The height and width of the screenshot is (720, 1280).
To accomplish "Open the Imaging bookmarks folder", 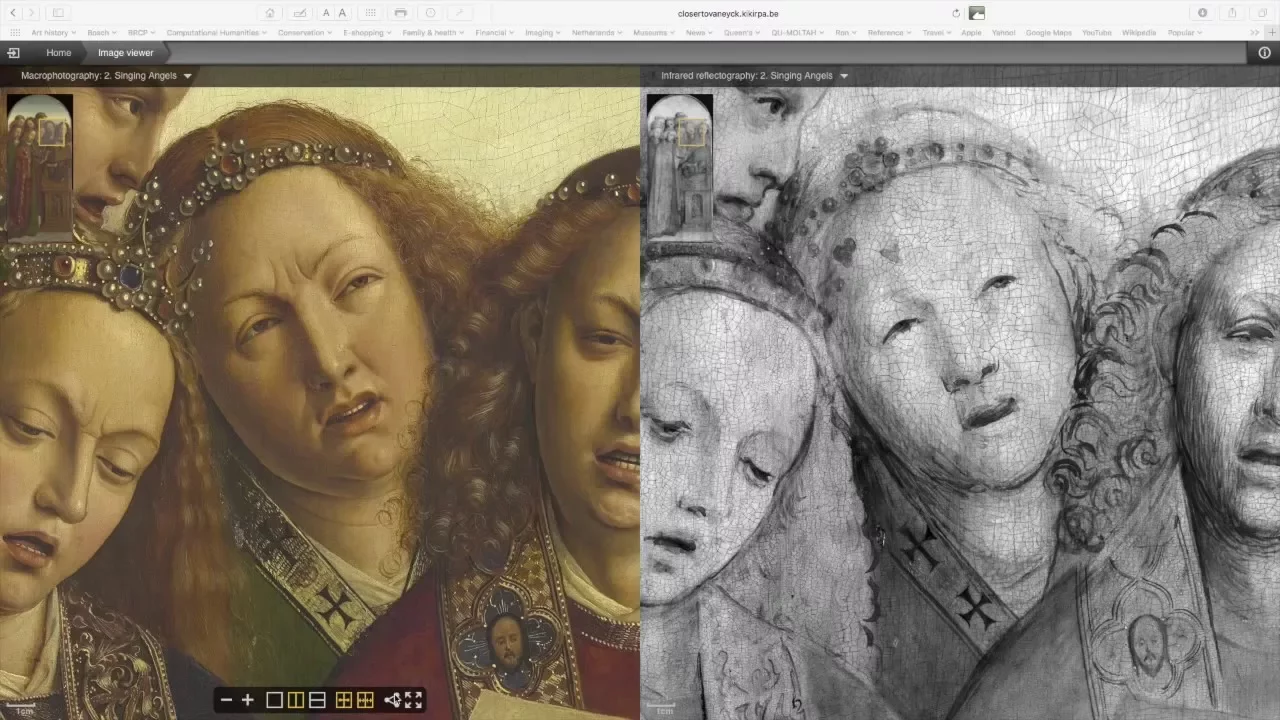I will (x=543, y=33).
